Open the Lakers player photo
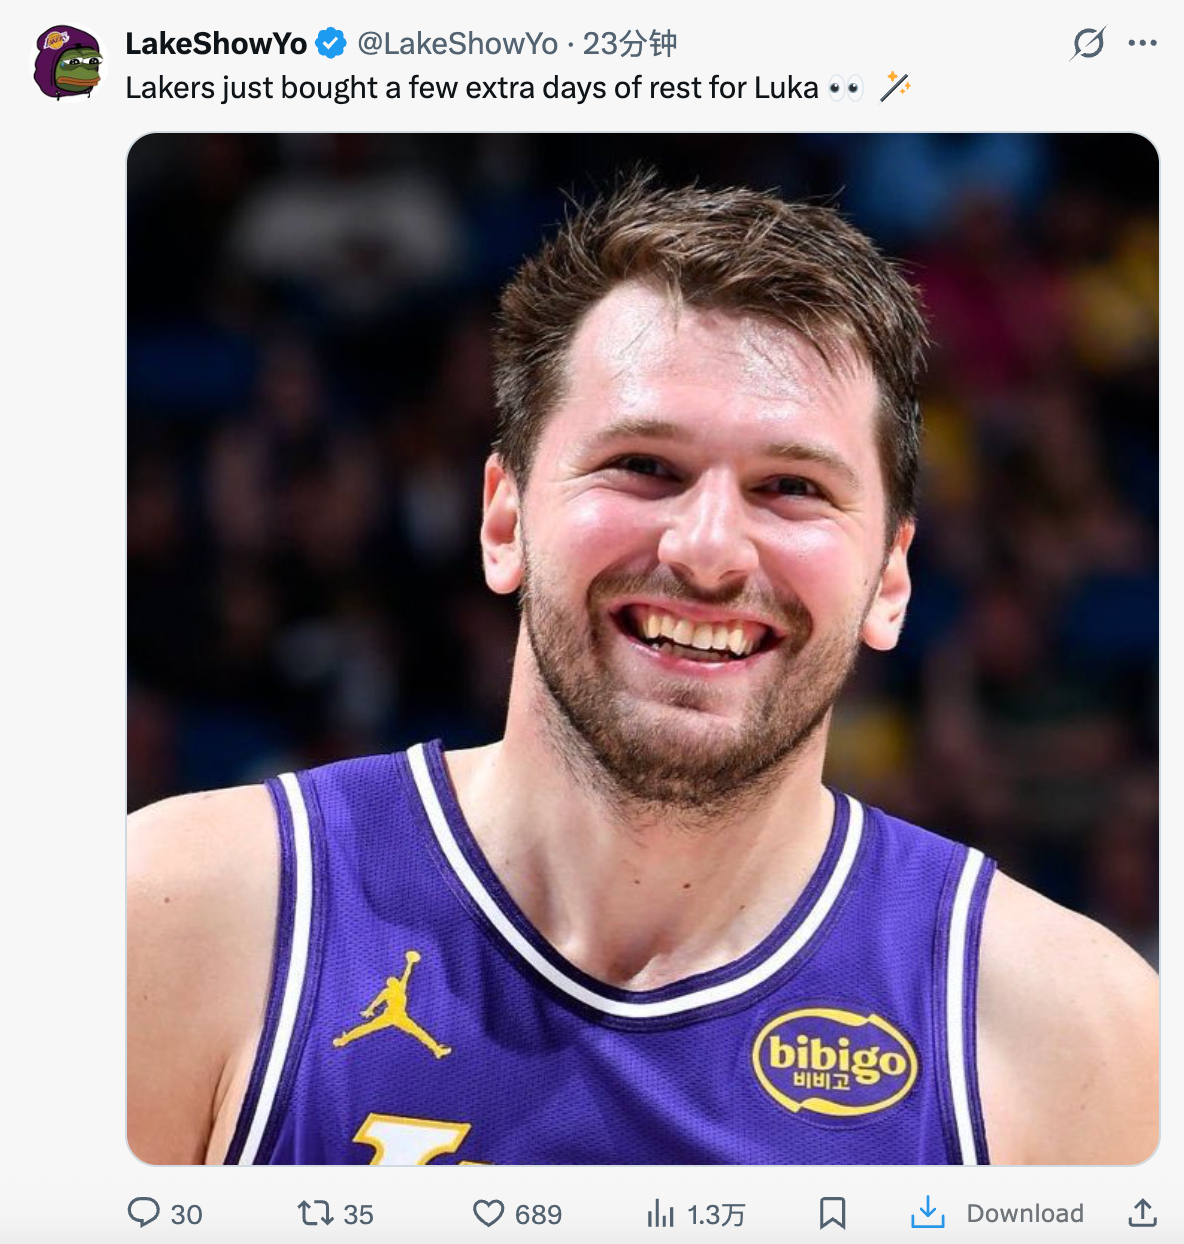 (x=642, y=648)
